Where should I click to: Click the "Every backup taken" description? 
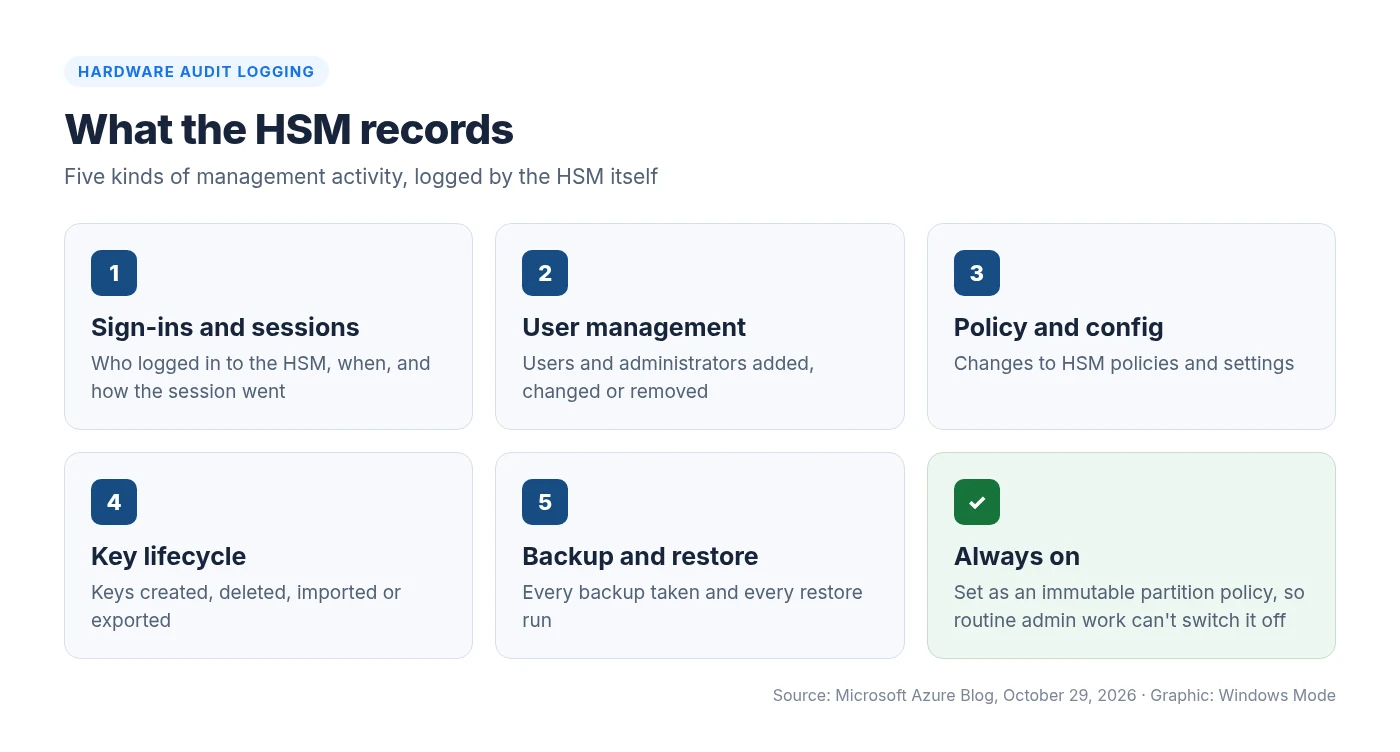coord(692,606)
